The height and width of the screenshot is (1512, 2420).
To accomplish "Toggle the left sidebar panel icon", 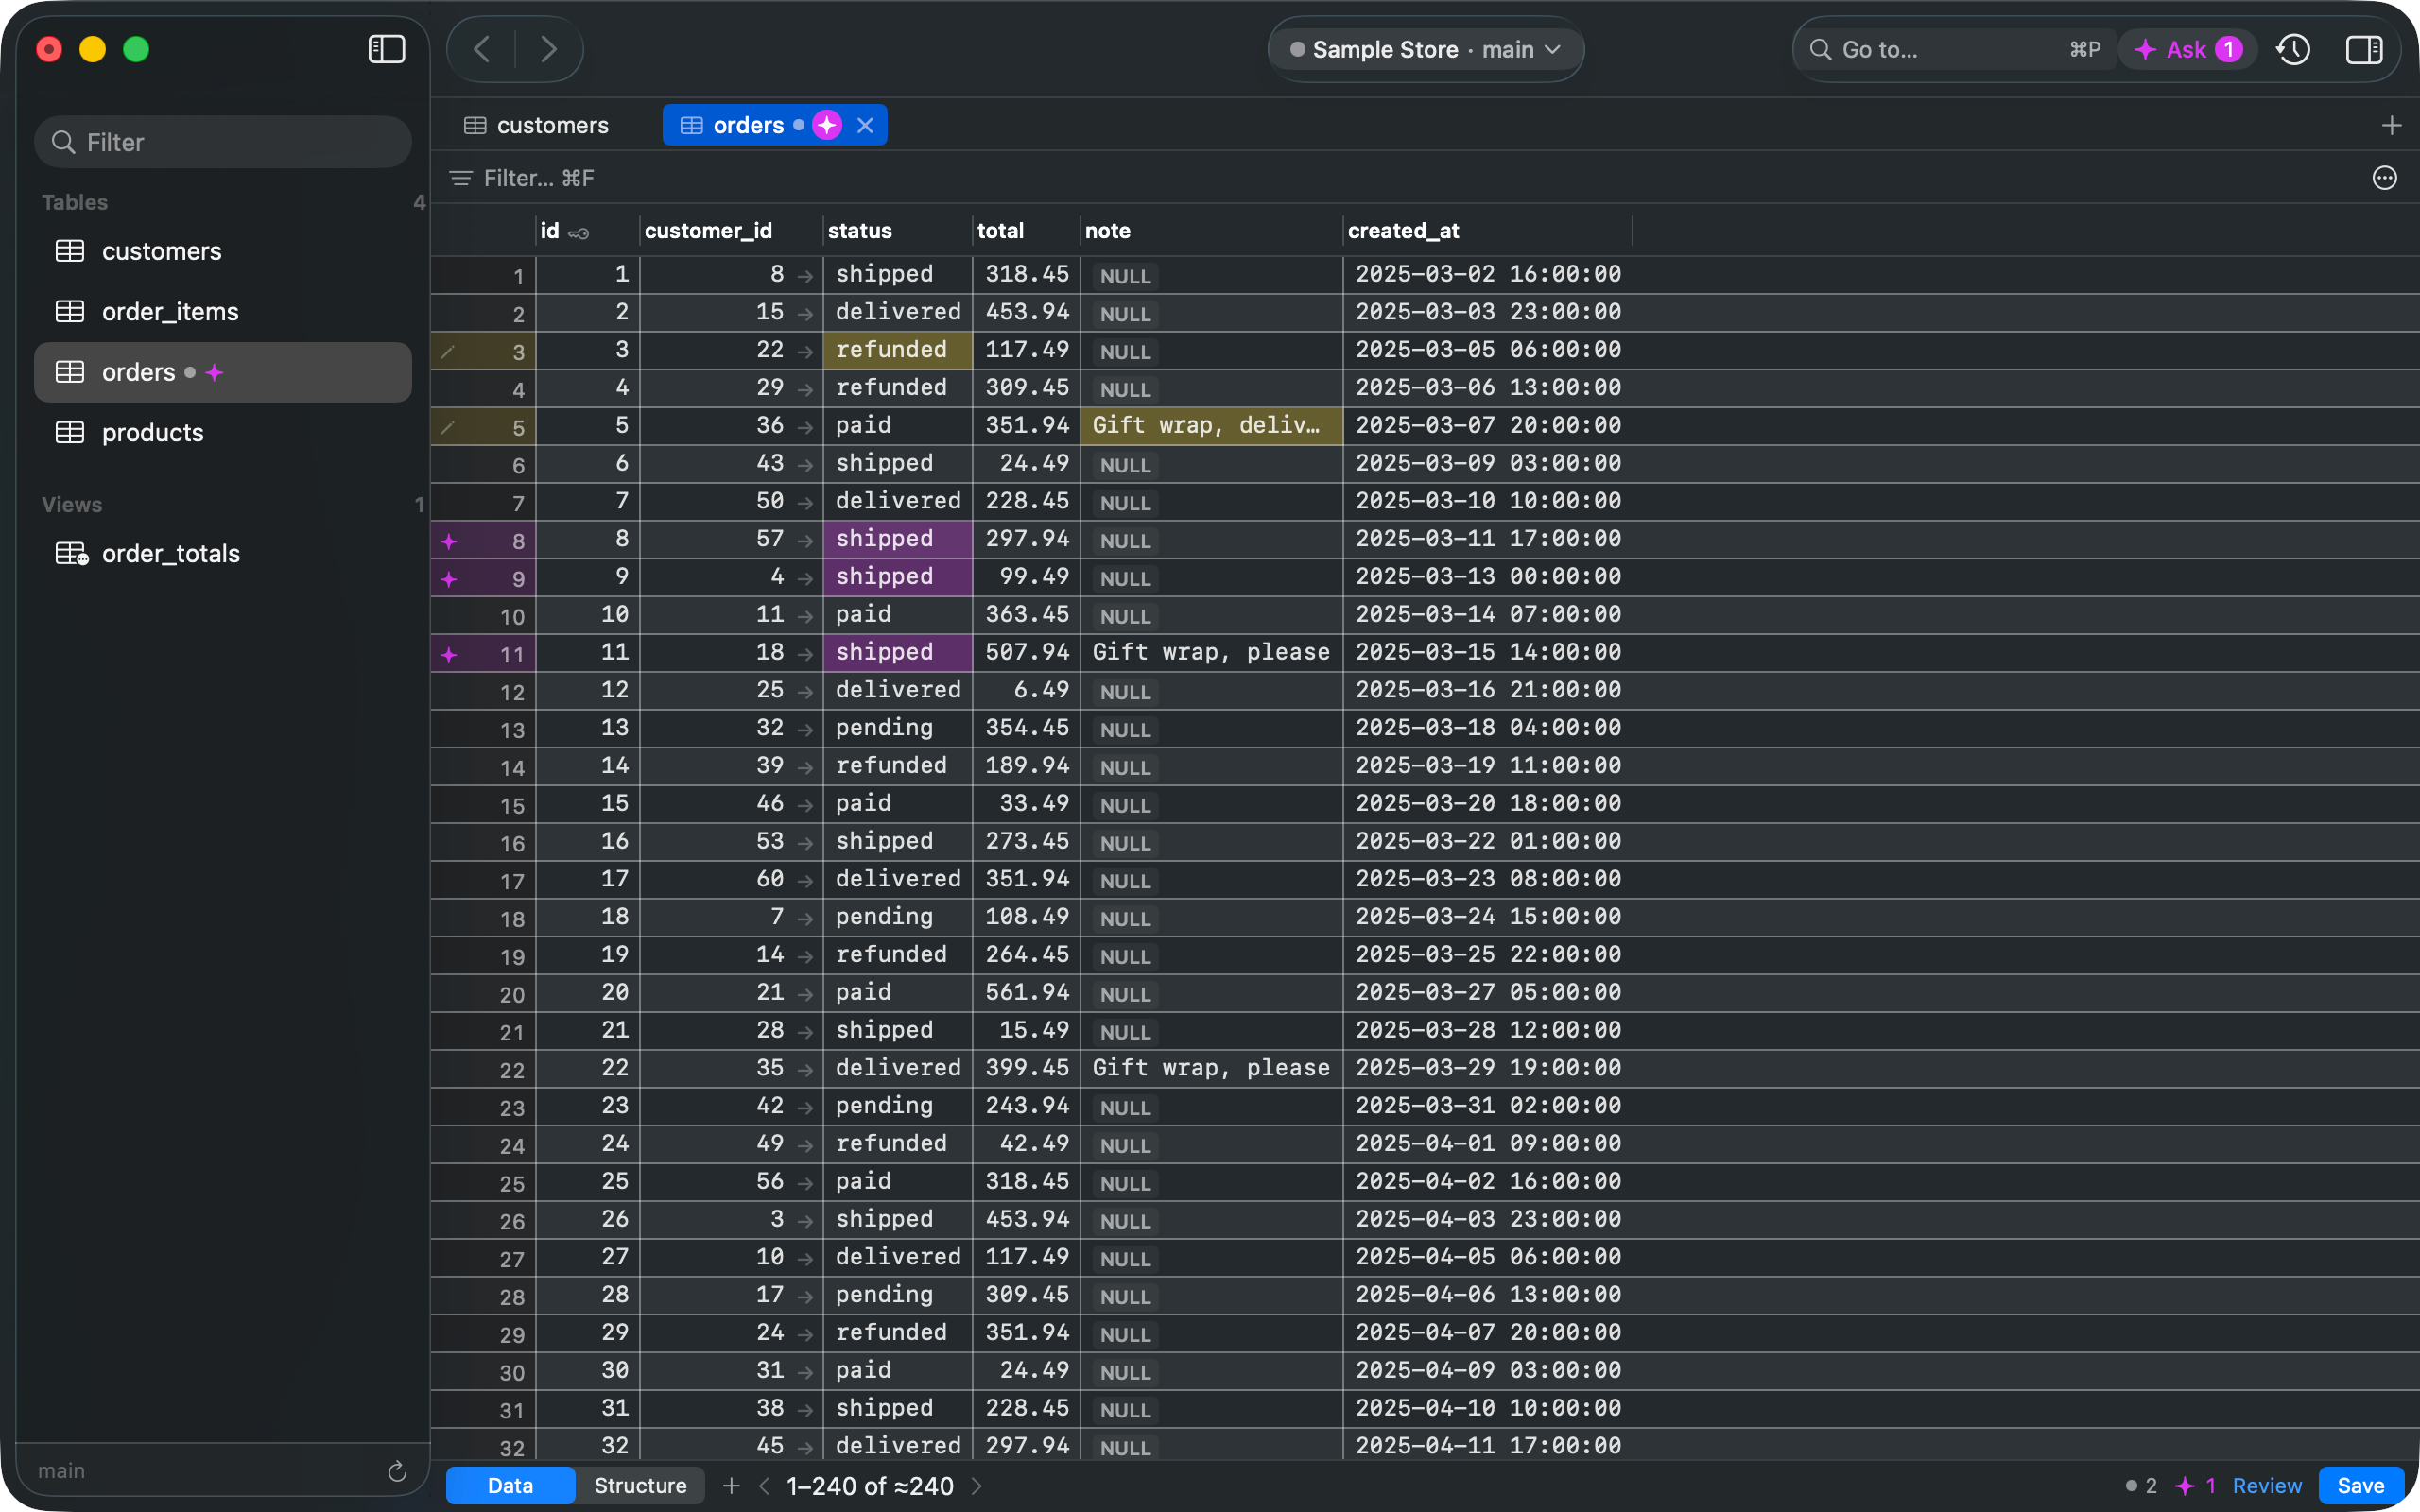I will click(x=386, y=49).
